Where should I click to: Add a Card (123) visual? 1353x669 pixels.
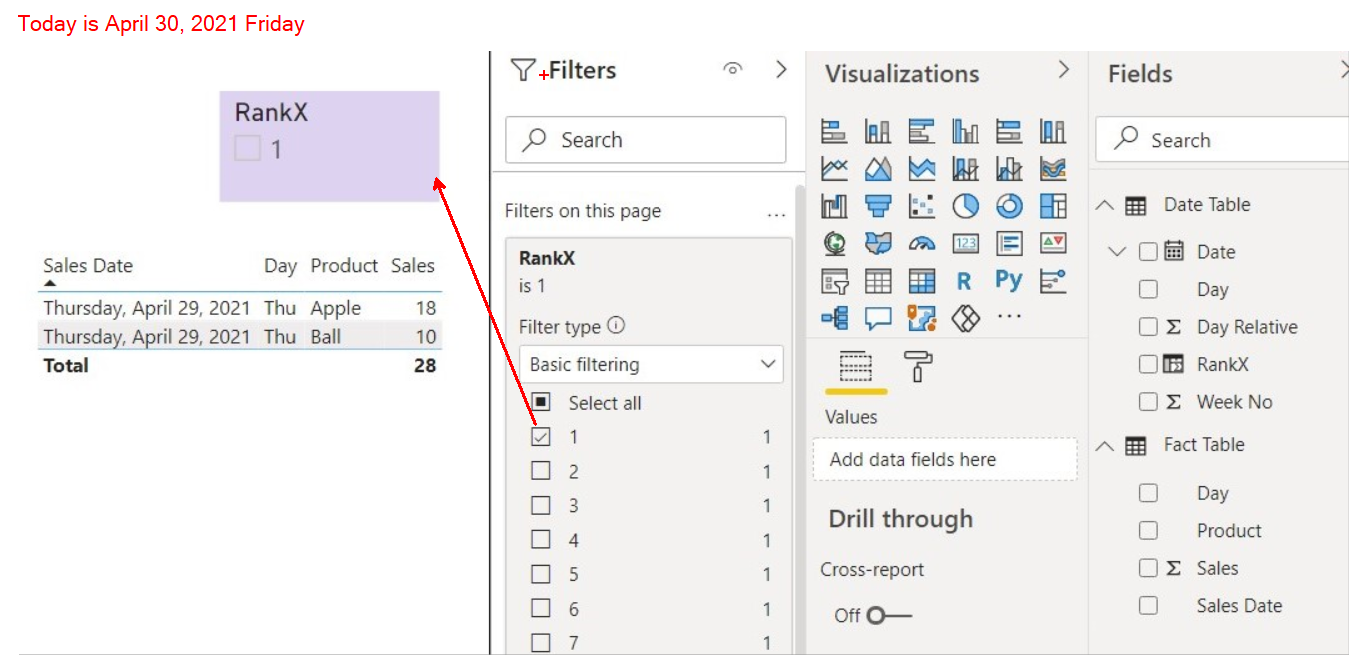point(965,243)
